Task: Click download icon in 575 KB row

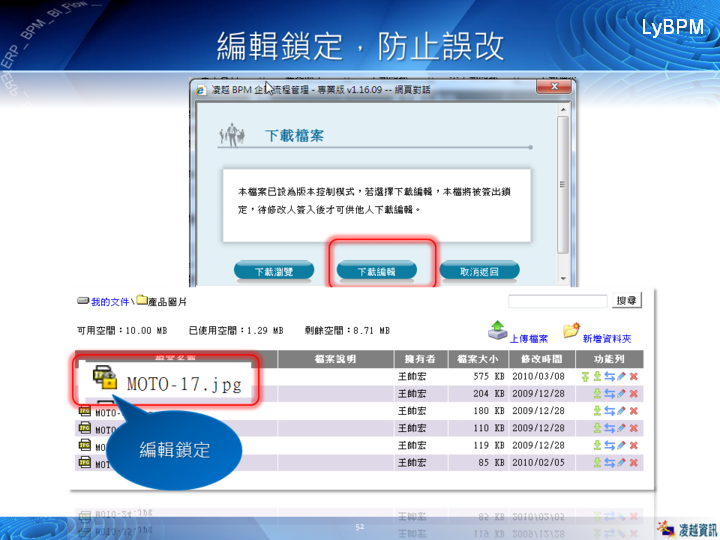Action: point(597,377)
